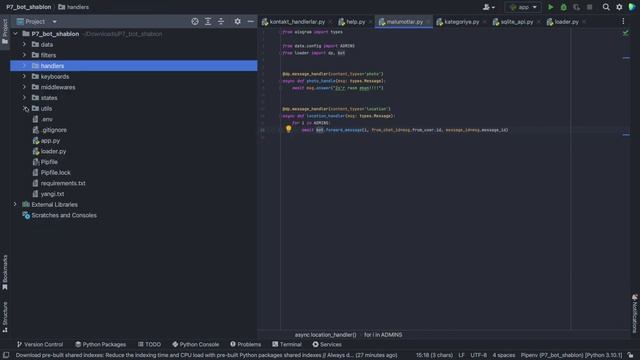Open Scratches and Consoles node
The height and width of the screenshot is (360, 640).
pyautogui.click(x=64, y=215)
